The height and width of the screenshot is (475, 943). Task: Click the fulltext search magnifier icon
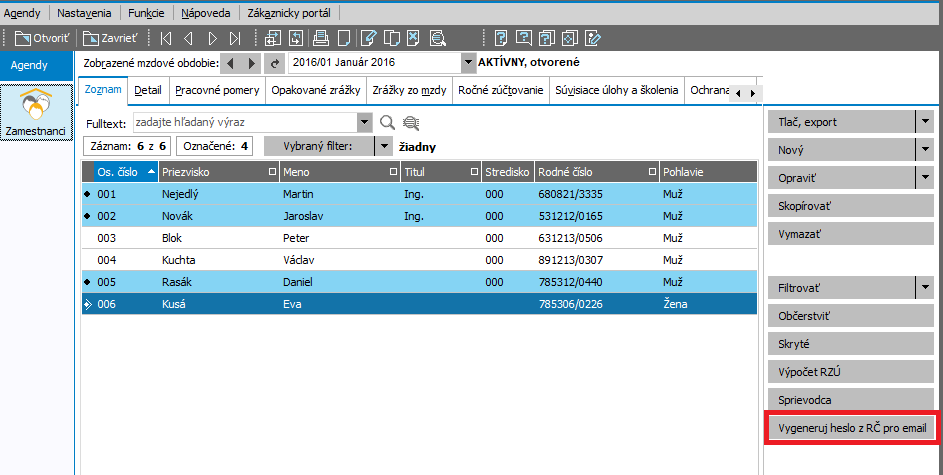[x=387, y=123]
